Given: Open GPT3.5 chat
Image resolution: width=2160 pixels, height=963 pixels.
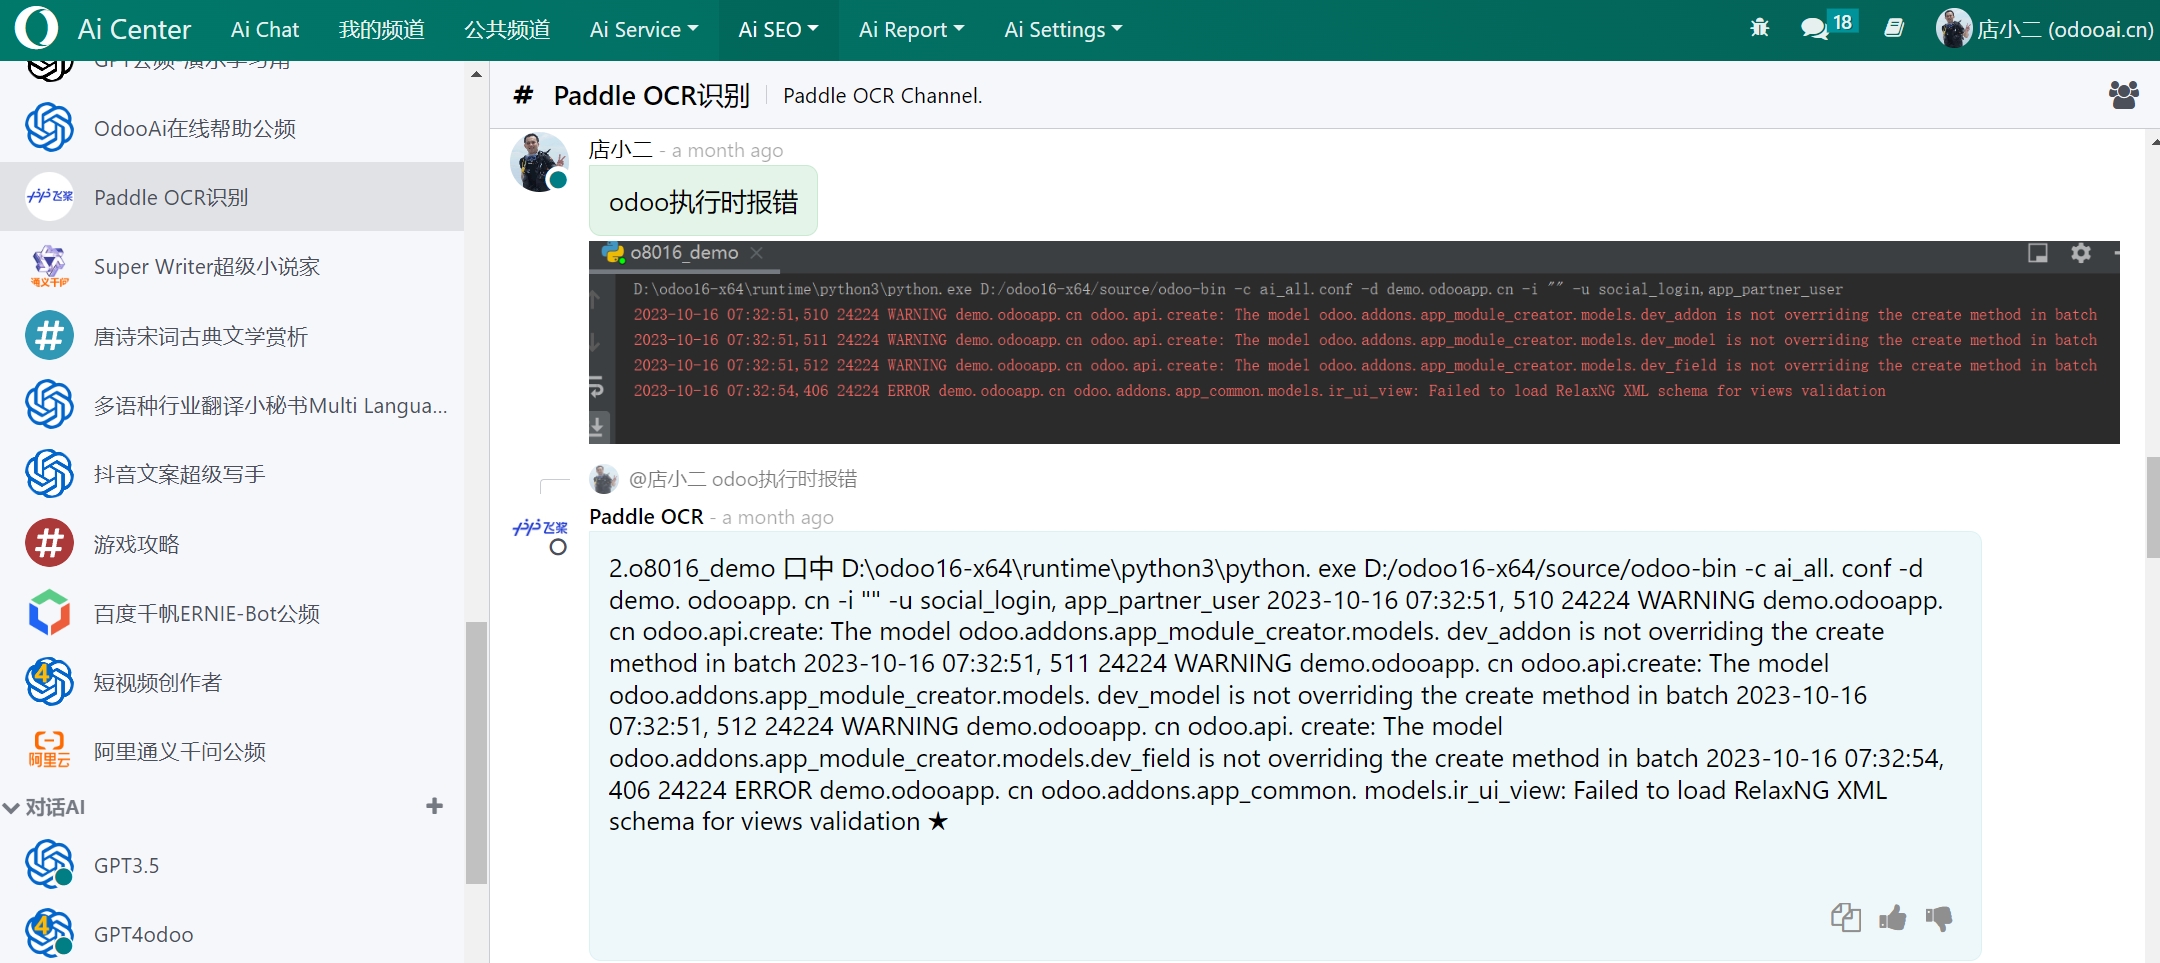Looking at the screenshot, I should (x=232, y=865).
